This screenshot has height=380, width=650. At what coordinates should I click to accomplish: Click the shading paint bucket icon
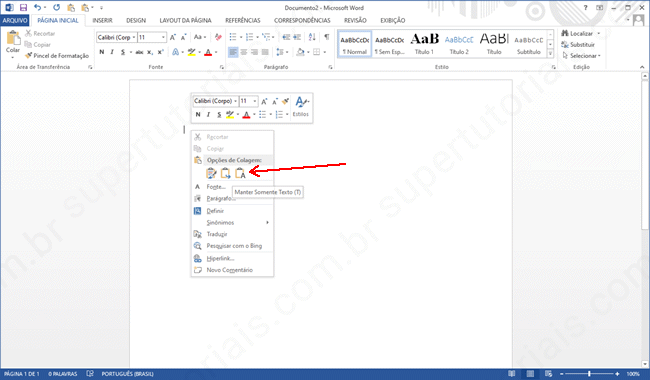point(301,52)
